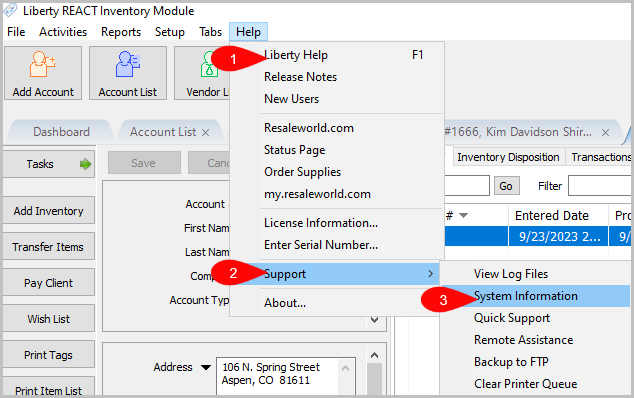Open the Account List toolbar icon
Screen dimensions: 634x398
click(128, 73)
